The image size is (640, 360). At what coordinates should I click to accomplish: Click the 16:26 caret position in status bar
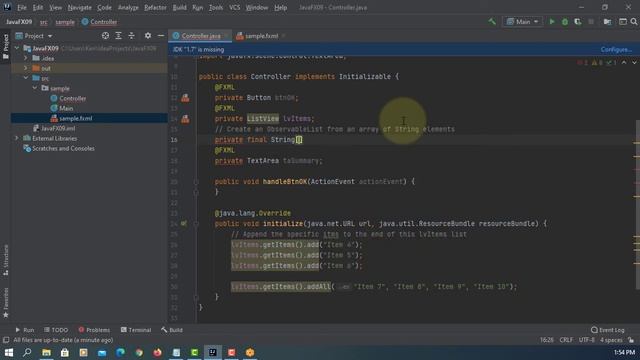(547, 340)
